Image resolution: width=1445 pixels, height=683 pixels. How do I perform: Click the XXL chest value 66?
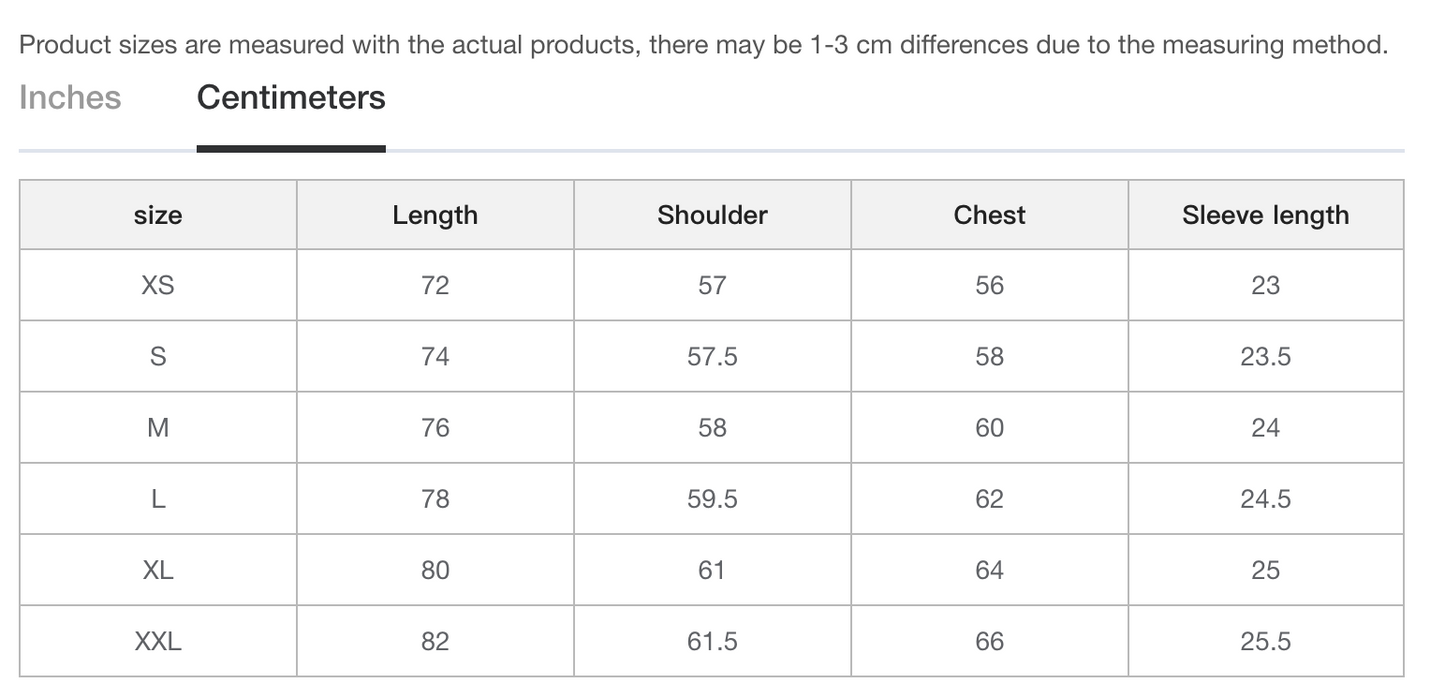989,641
